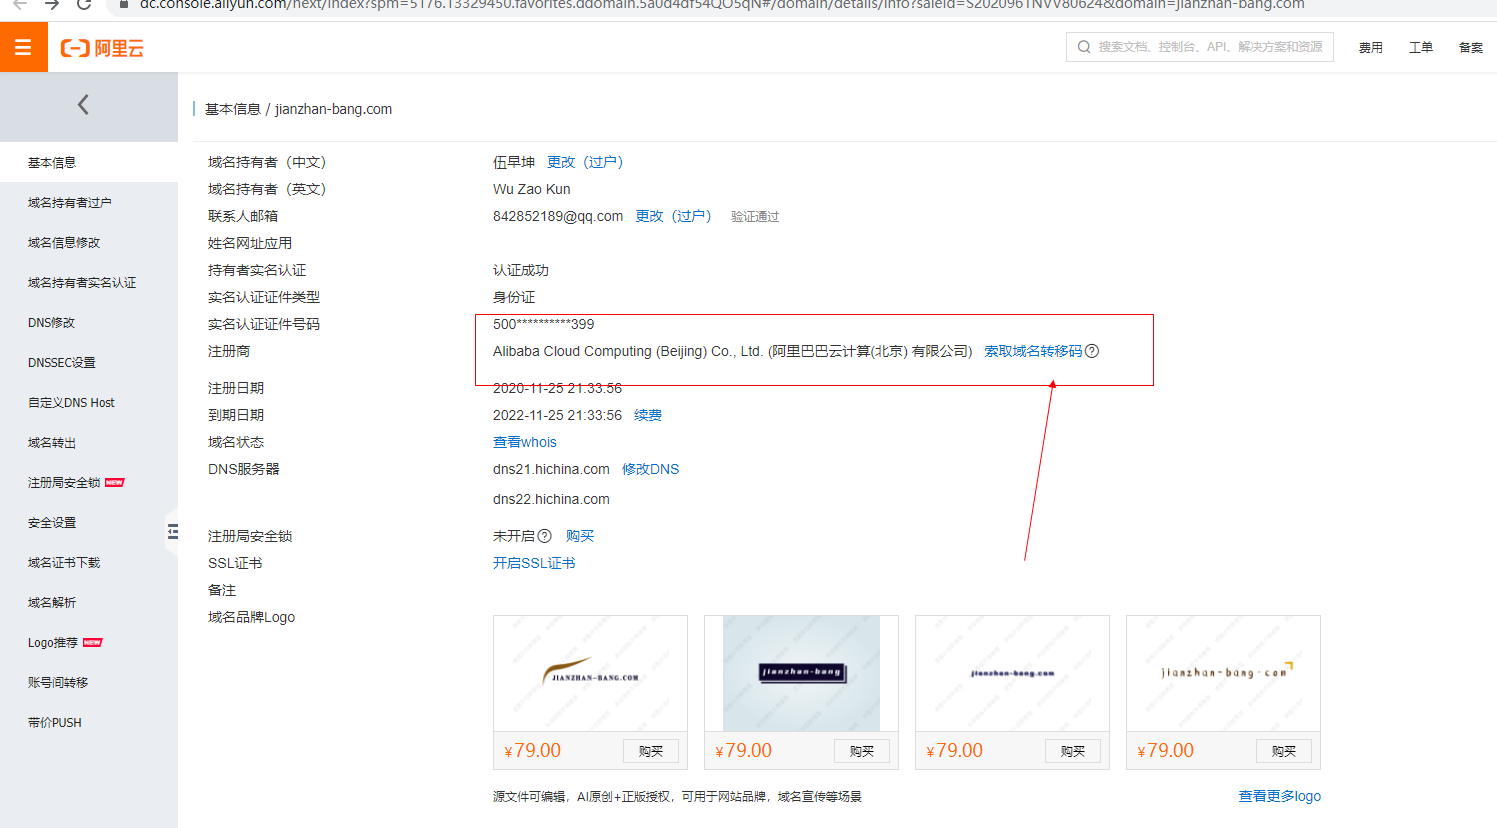Open 查看更多logo link

point(1280,796)
